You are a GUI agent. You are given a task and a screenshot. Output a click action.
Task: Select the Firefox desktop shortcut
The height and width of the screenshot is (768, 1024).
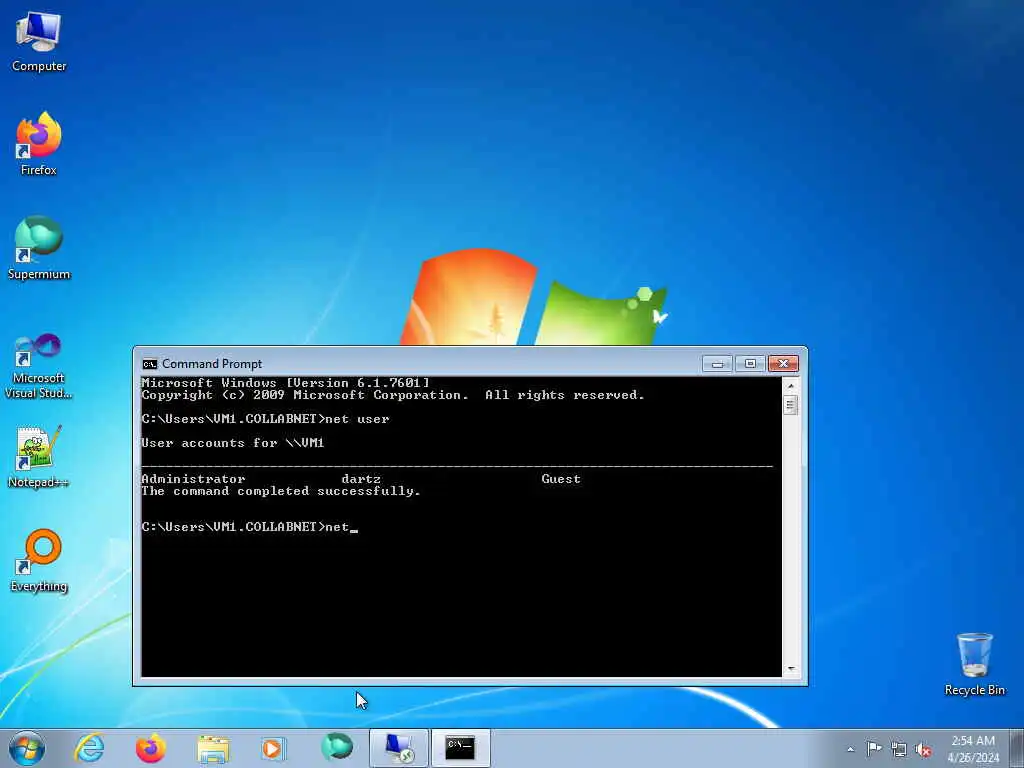tap(39, 144)
